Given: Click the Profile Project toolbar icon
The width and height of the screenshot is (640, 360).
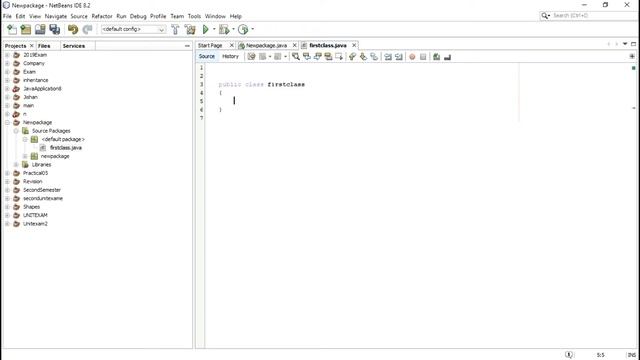Looking at the screenshot, I should coord(243,29).
